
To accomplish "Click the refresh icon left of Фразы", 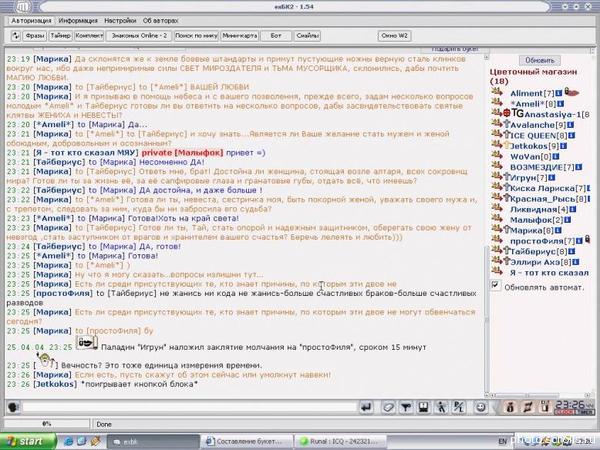I will [16, 36].
